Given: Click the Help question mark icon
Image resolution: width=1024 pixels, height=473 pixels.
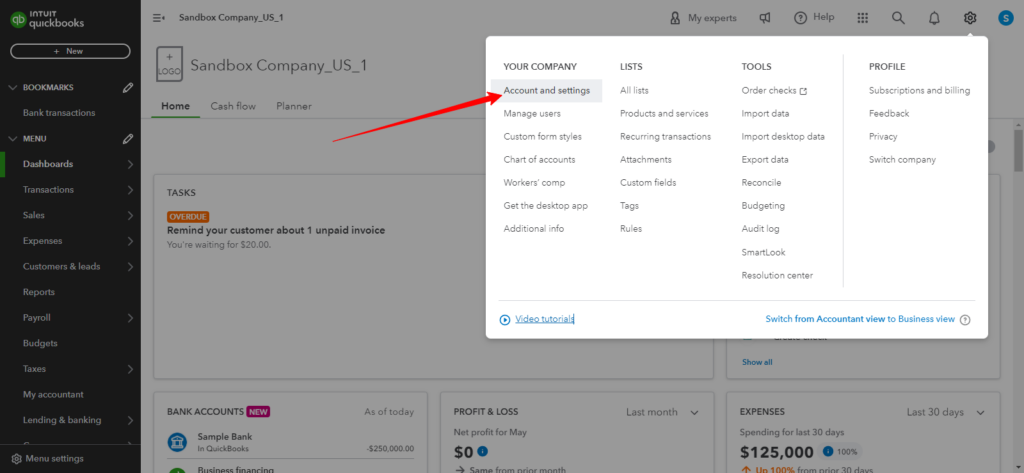Looking at the screenshot, I should [800, 18].
